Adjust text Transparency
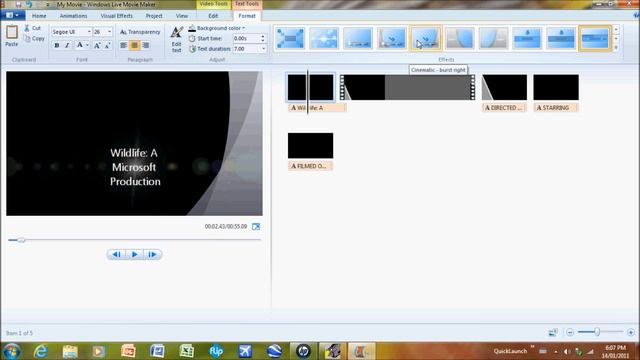The width and height of the screenshot is (640, 360). pos(140,32)
